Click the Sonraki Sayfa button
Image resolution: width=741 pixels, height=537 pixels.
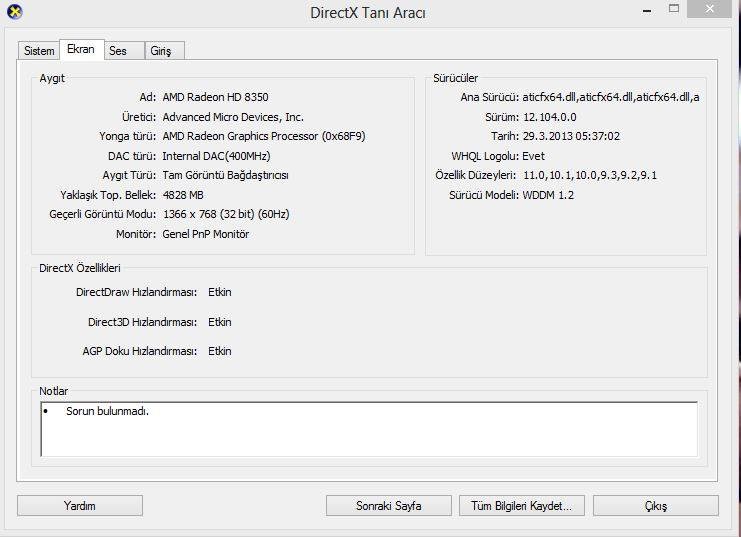(388, 506)
